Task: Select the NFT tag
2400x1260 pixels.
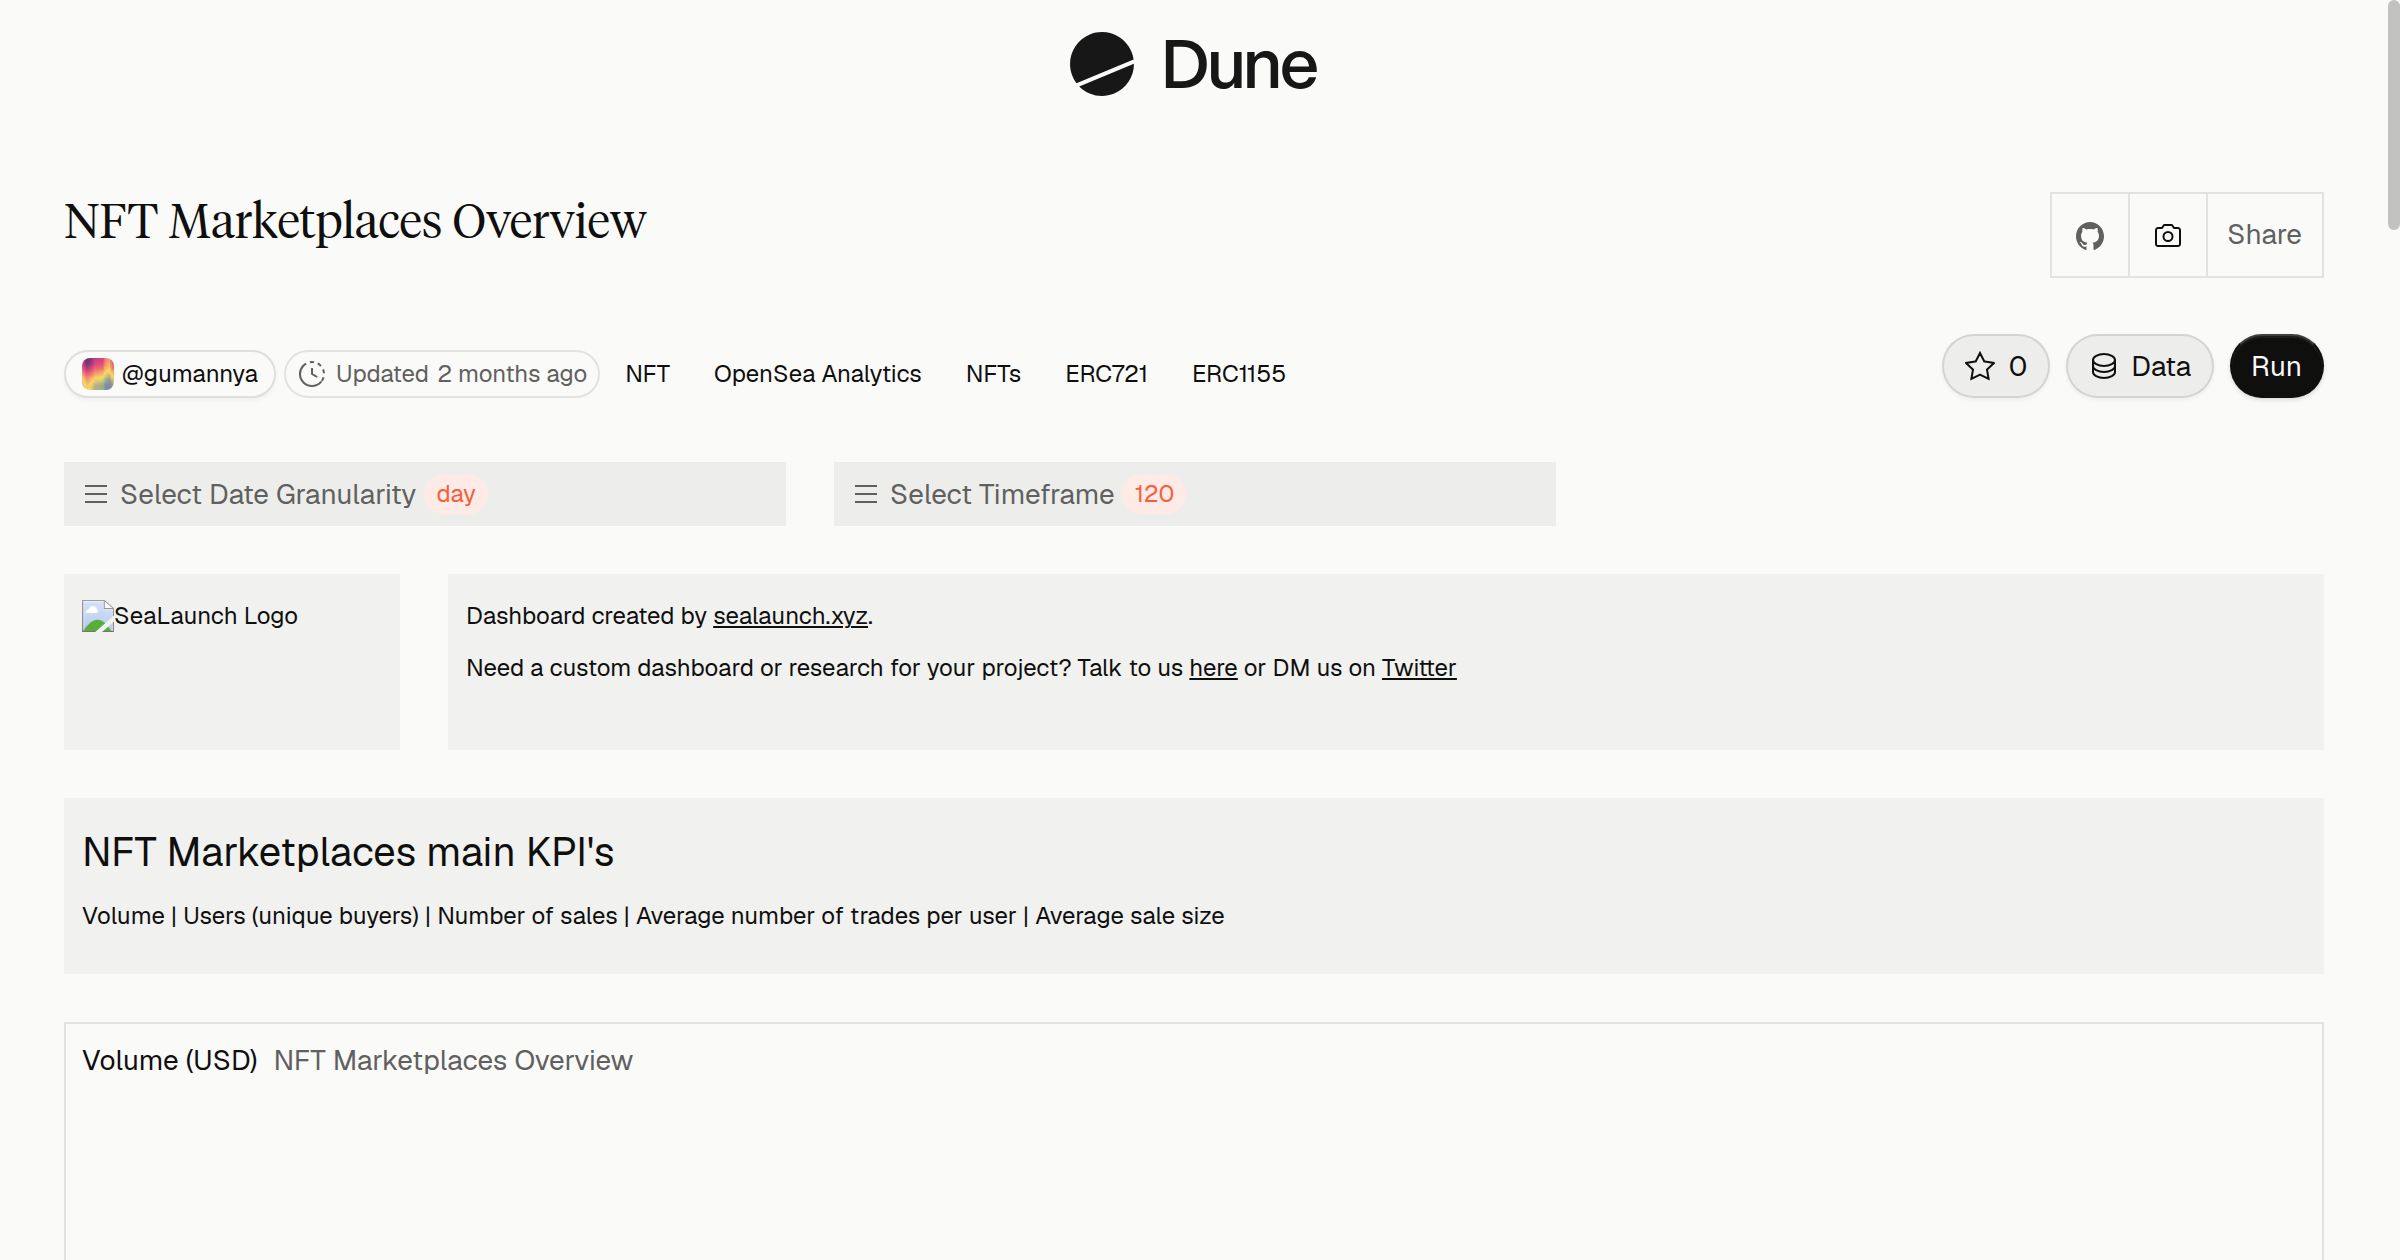Action: click(647, 374)
